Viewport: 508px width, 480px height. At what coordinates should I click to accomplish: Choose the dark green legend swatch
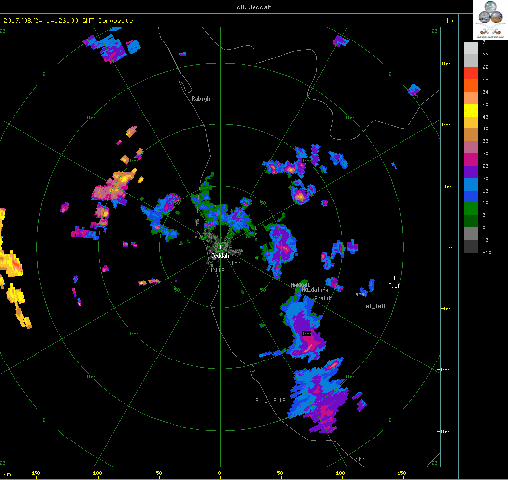click(471, 221)
